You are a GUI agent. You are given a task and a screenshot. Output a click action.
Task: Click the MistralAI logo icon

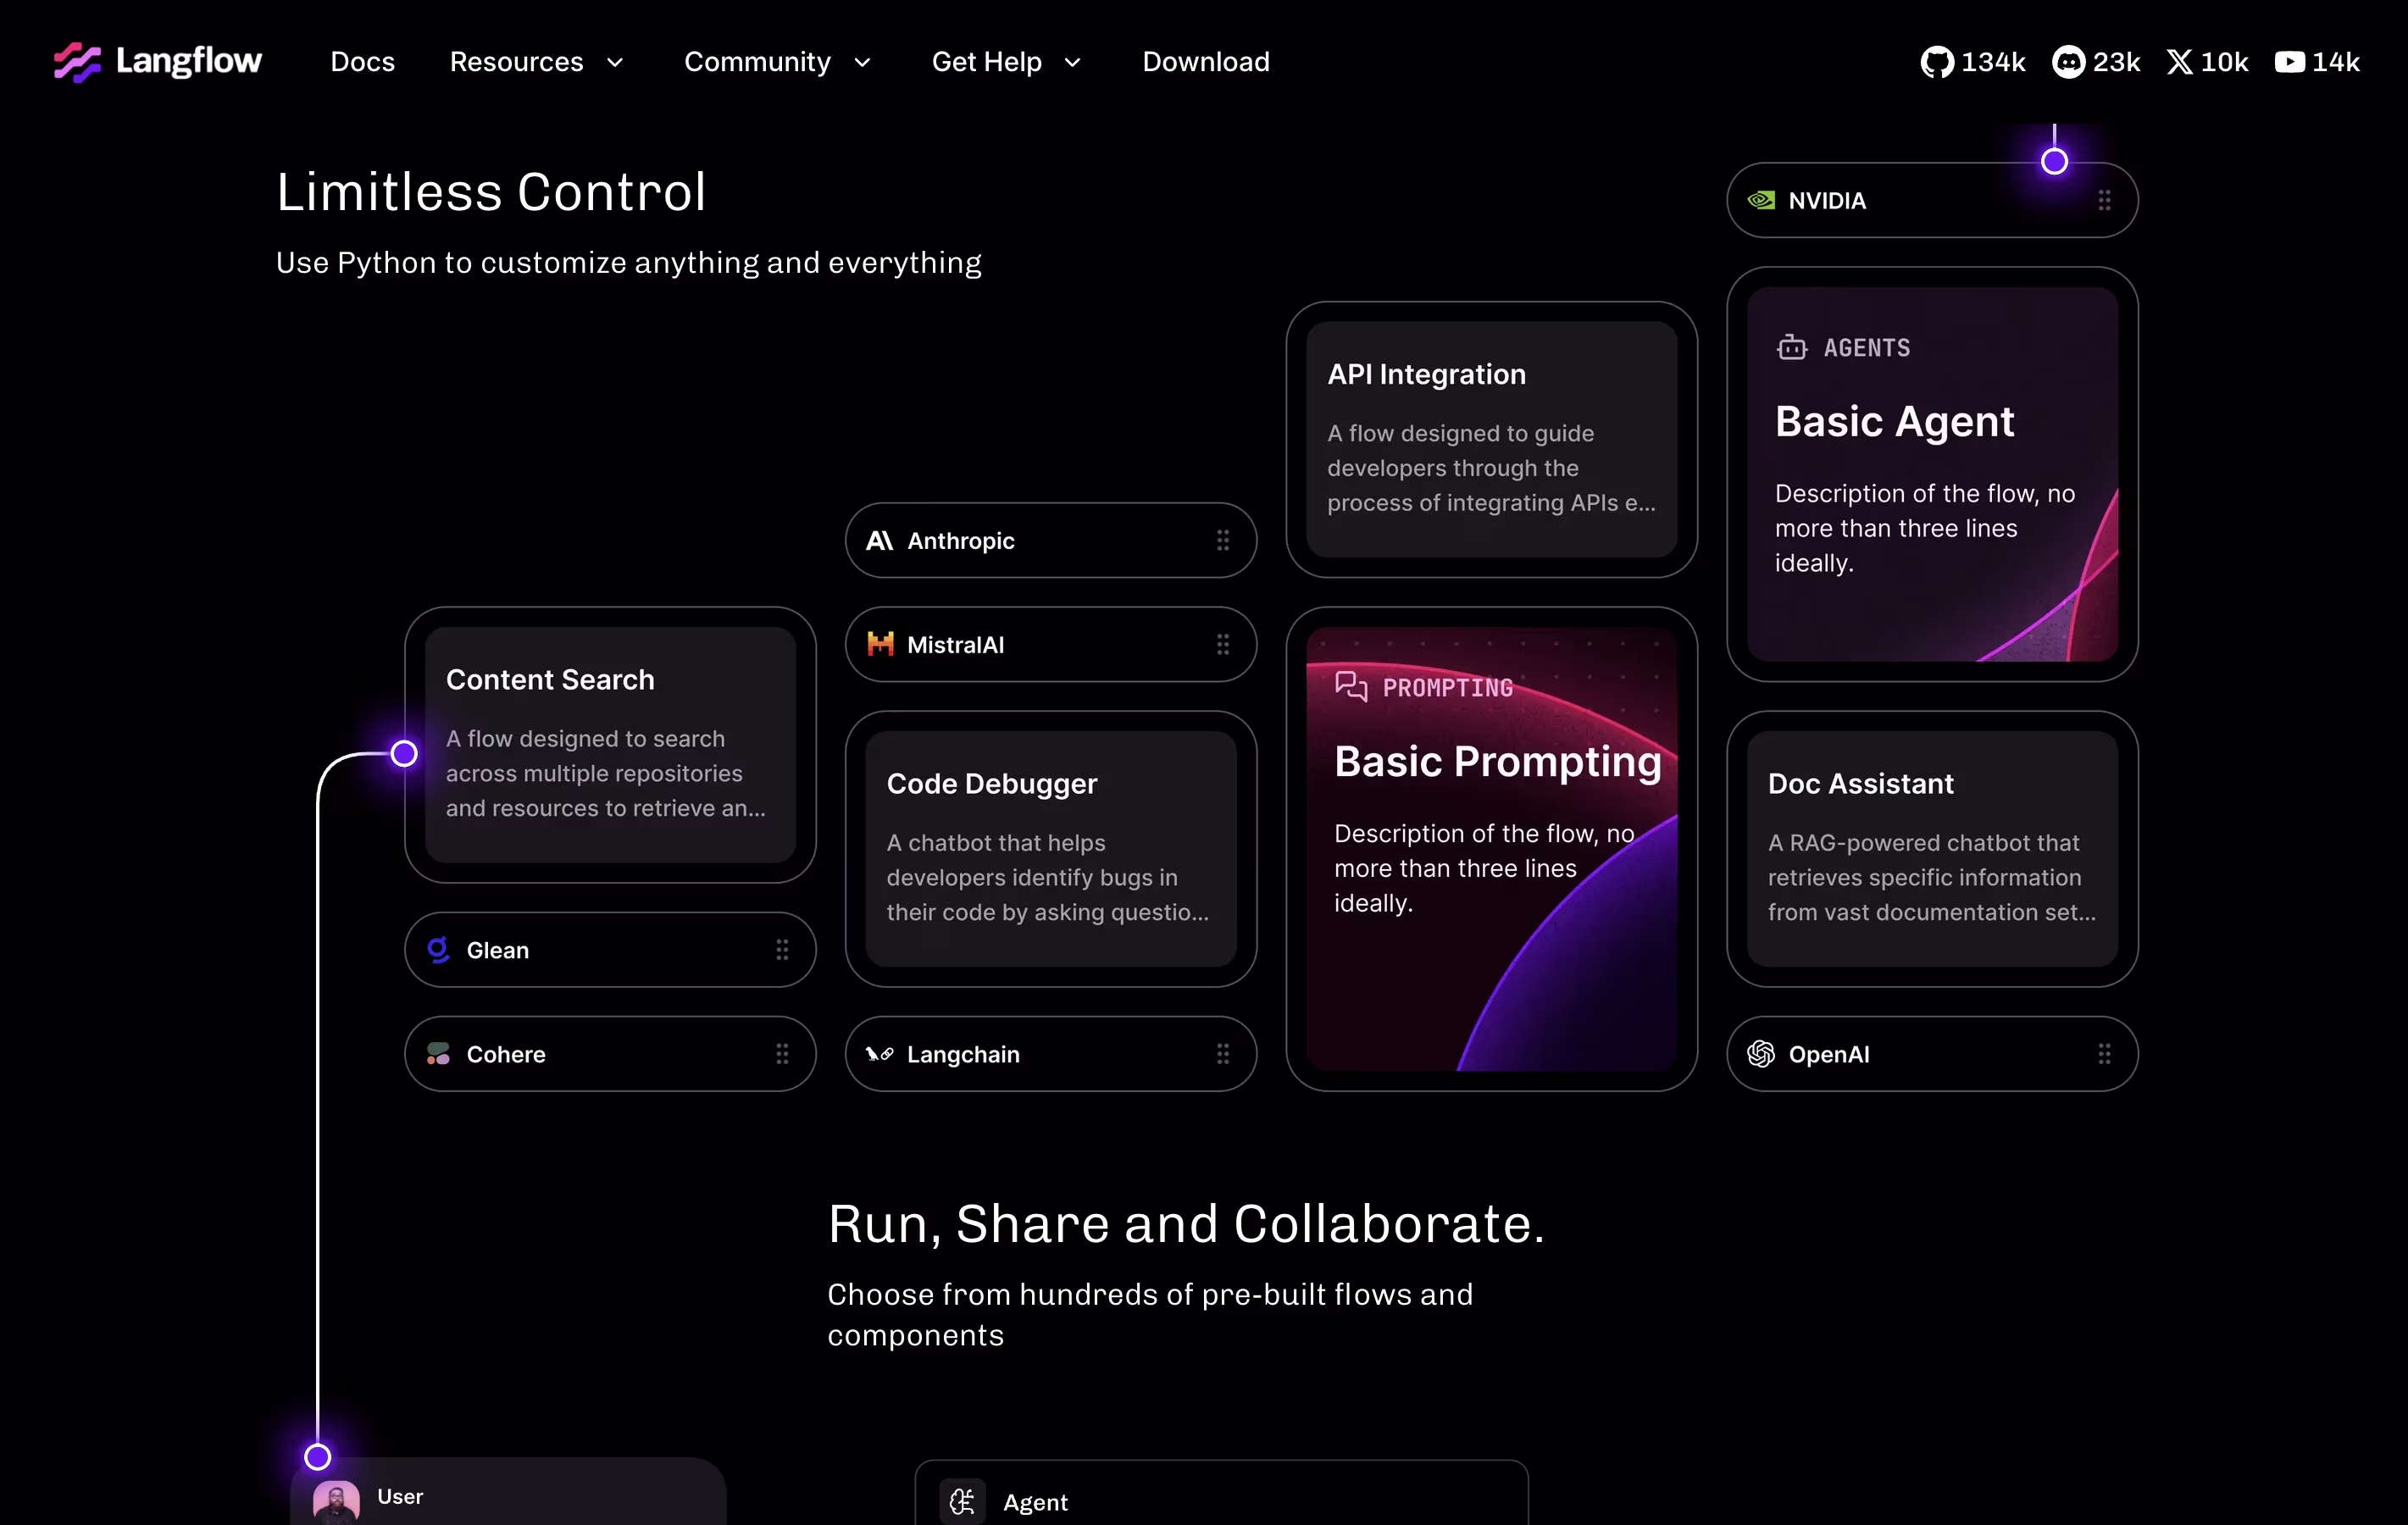pos(880,645)
